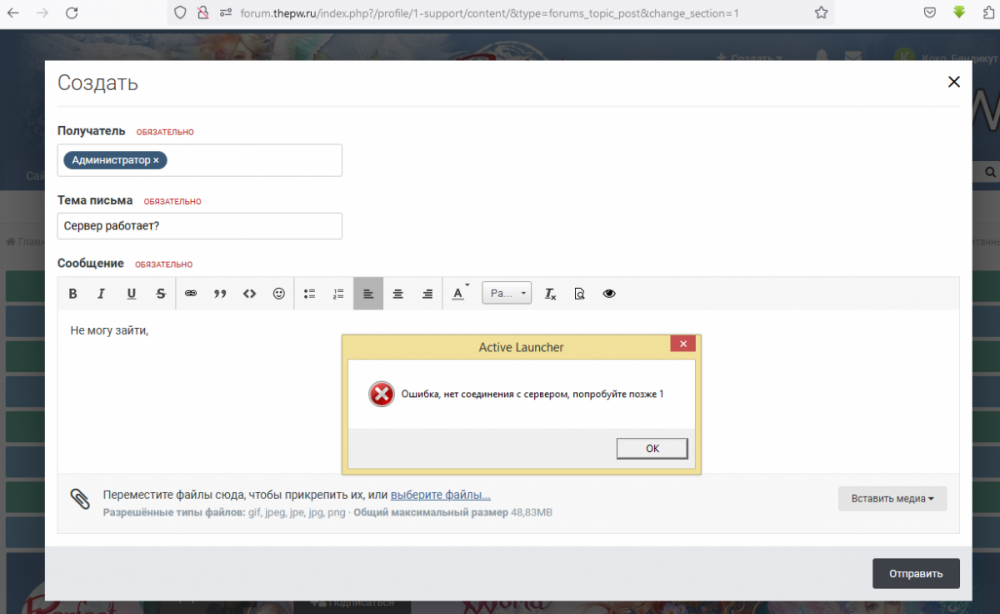Select right text alignment
The image size is (1000, 614).
[427, 293]
